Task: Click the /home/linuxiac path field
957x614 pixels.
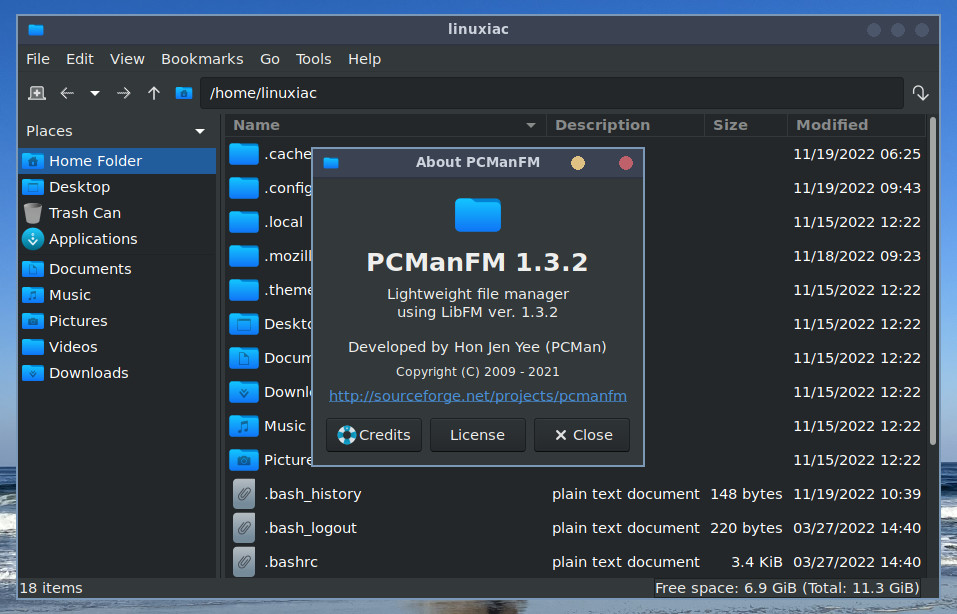Action: pos(552,93)
